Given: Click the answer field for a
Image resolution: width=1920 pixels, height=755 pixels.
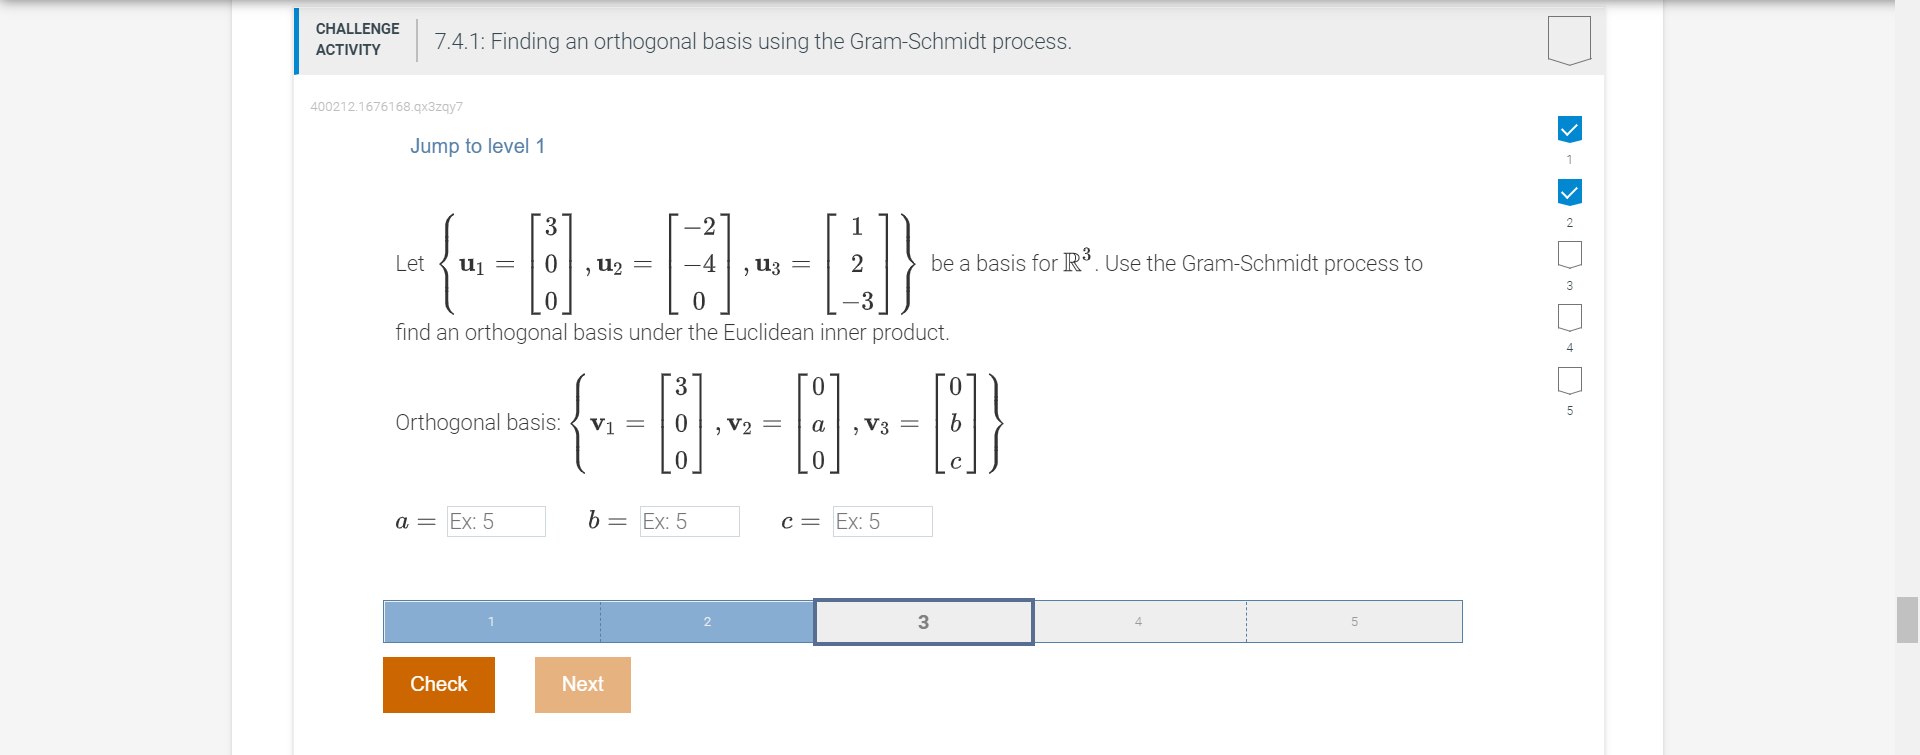Looking at the screenshot, I should pos(496,521).
